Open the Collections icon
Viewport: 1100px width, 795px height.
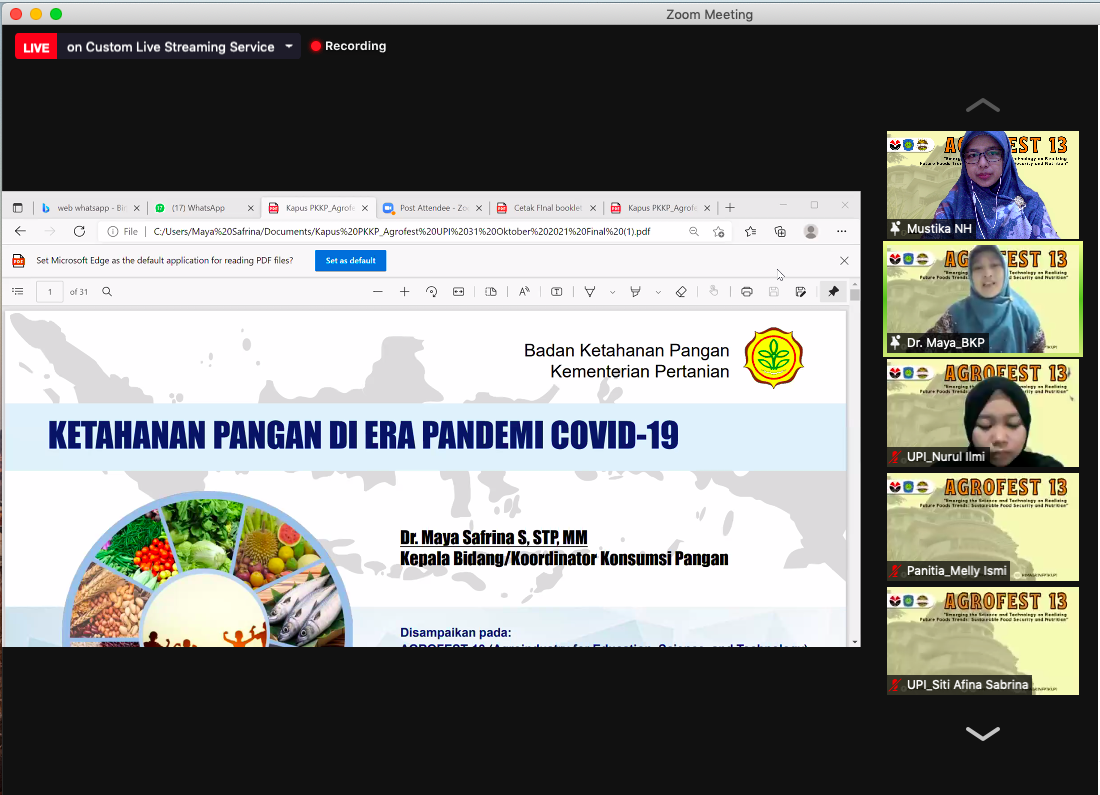coord(780,232)
